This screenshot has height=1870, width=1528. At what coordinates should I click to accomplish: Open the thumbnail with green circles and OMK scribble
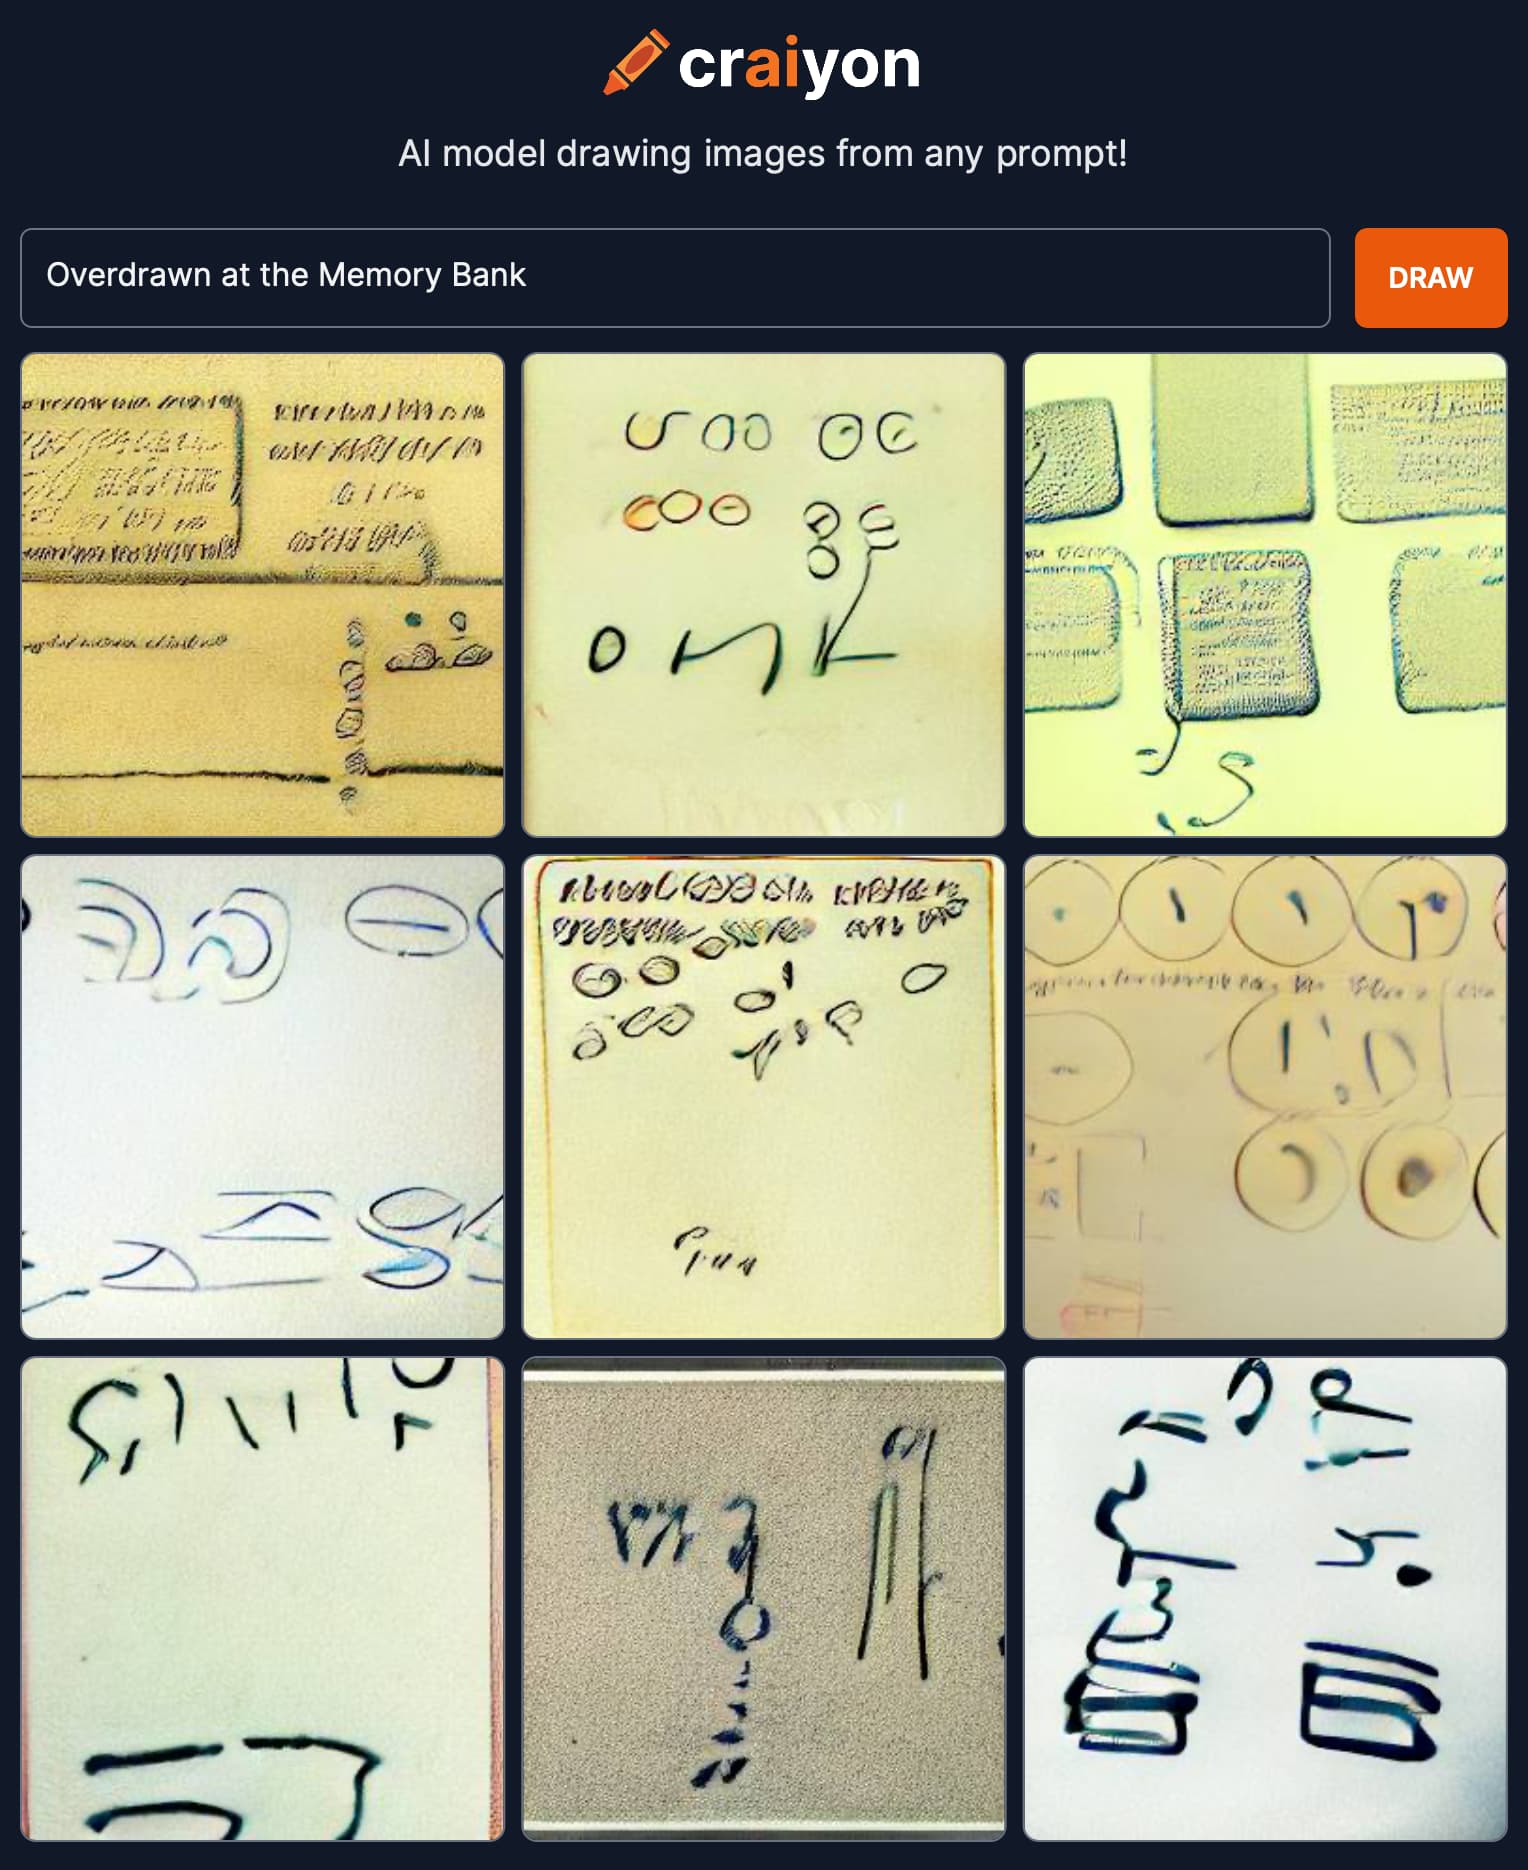764,595
